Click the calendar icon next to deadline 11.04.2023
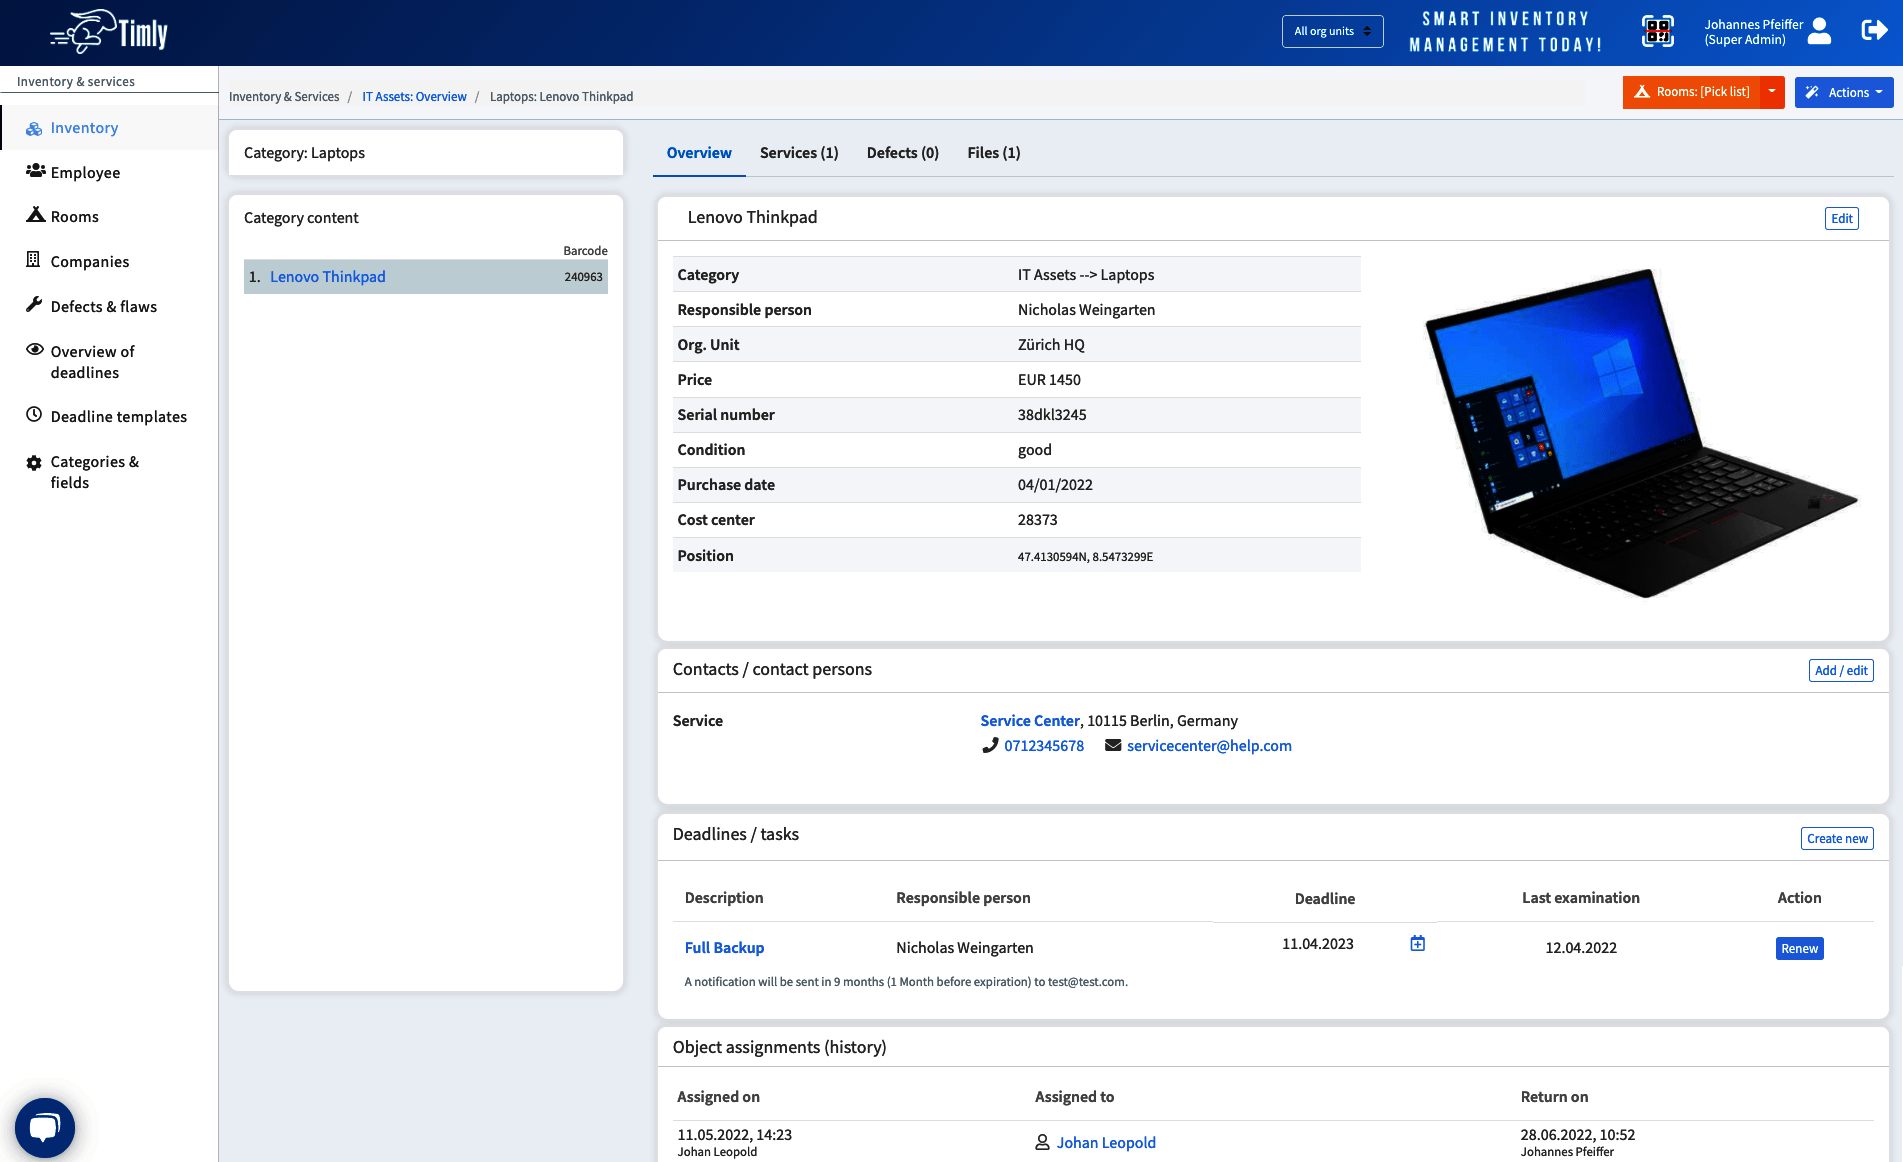Screen dimensions: 1903x1162 click(1417, 942)
